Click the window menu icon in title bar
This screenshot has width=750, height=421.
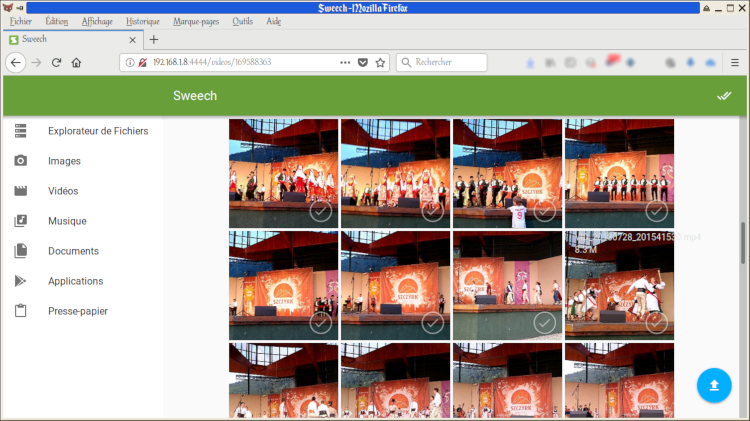pyautogui.click(x=8, y=8)
